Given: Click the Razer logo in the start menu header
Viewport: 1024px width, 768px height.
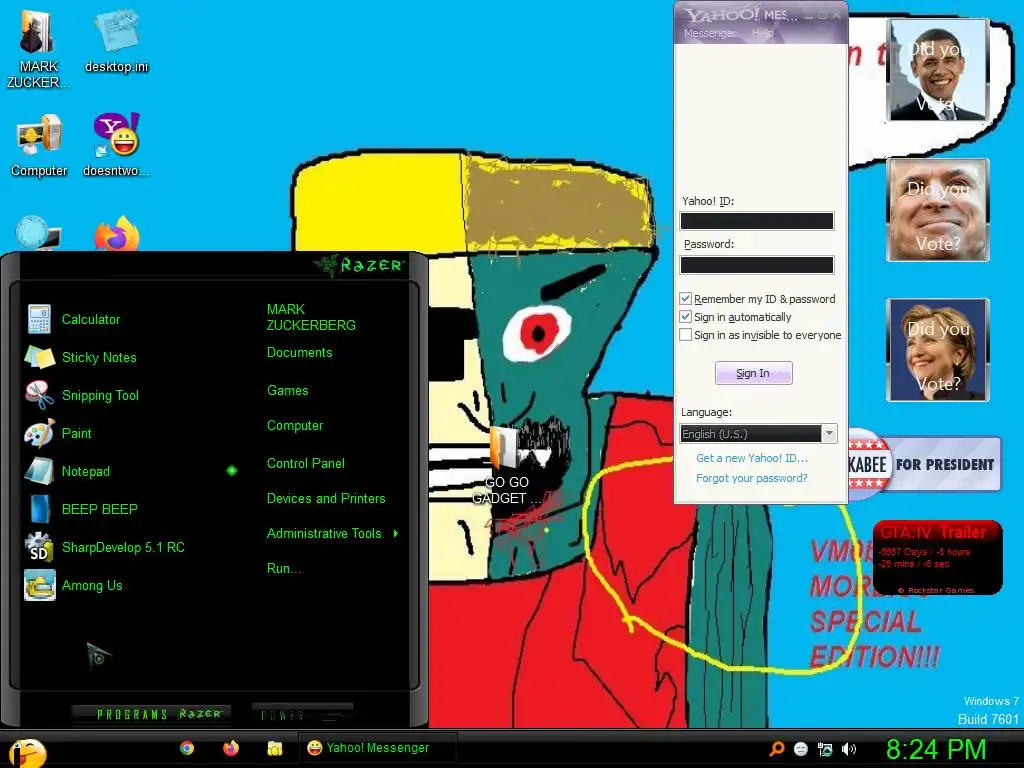Looking at the screenshot, I should [359, 264].
